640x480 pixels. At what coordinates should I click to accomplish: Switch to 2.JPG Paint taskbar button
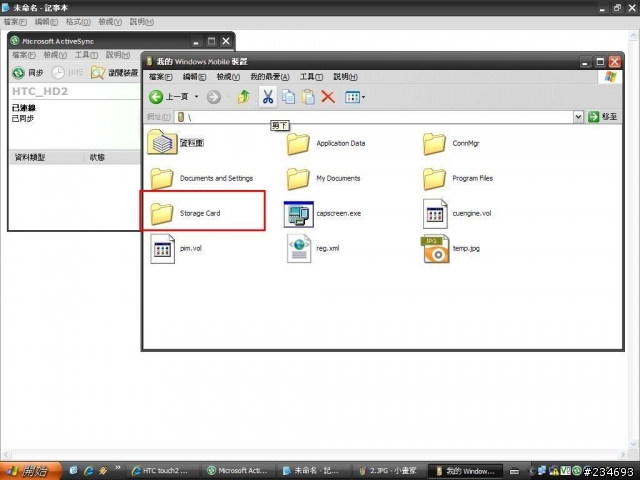pyautogui.click(x=388, y=471)
